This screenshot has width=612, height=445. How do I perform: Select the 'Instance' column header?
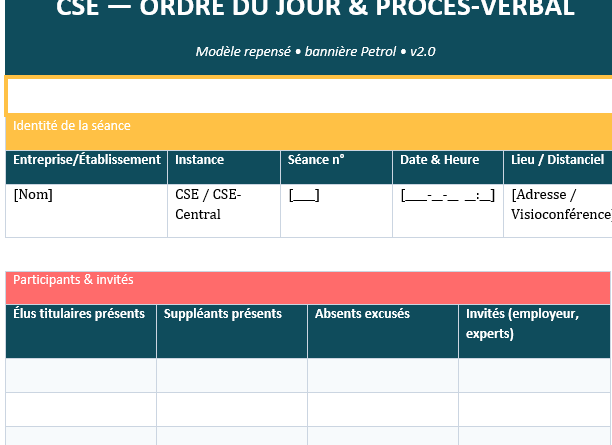[224, 167]
